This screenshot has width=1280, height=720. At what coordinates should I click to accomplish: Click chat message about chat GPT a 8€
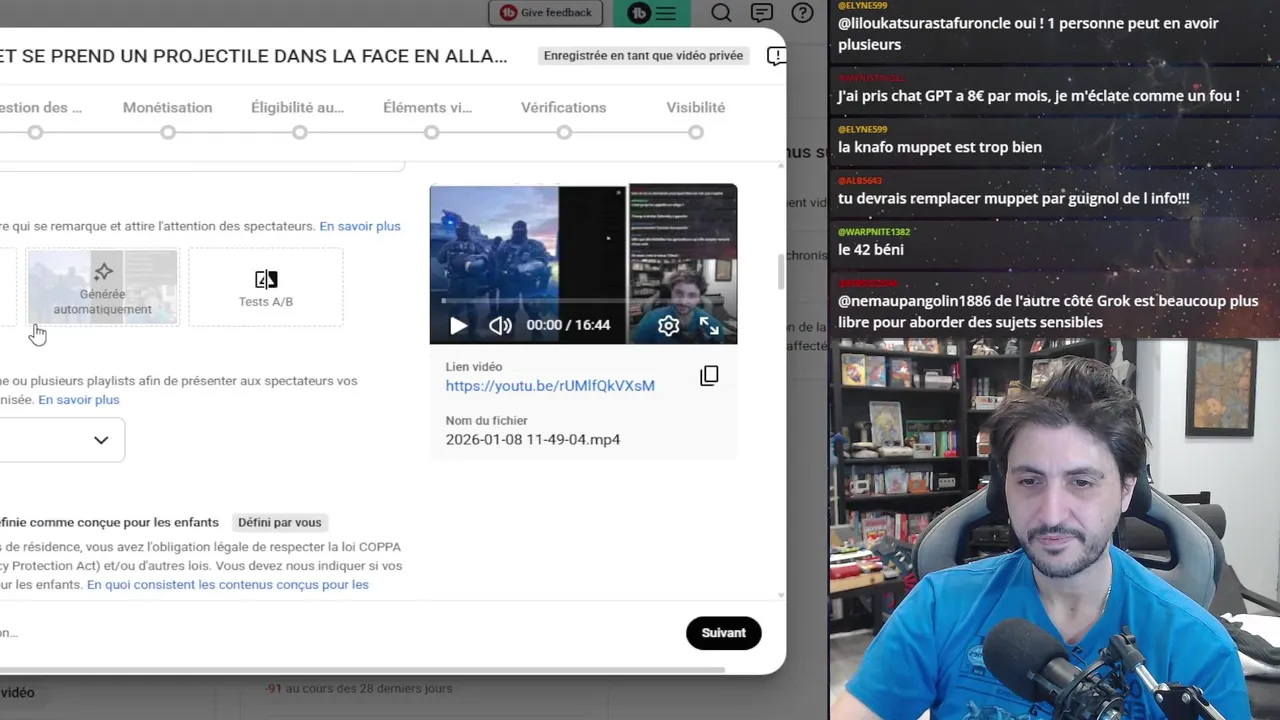1038,96
